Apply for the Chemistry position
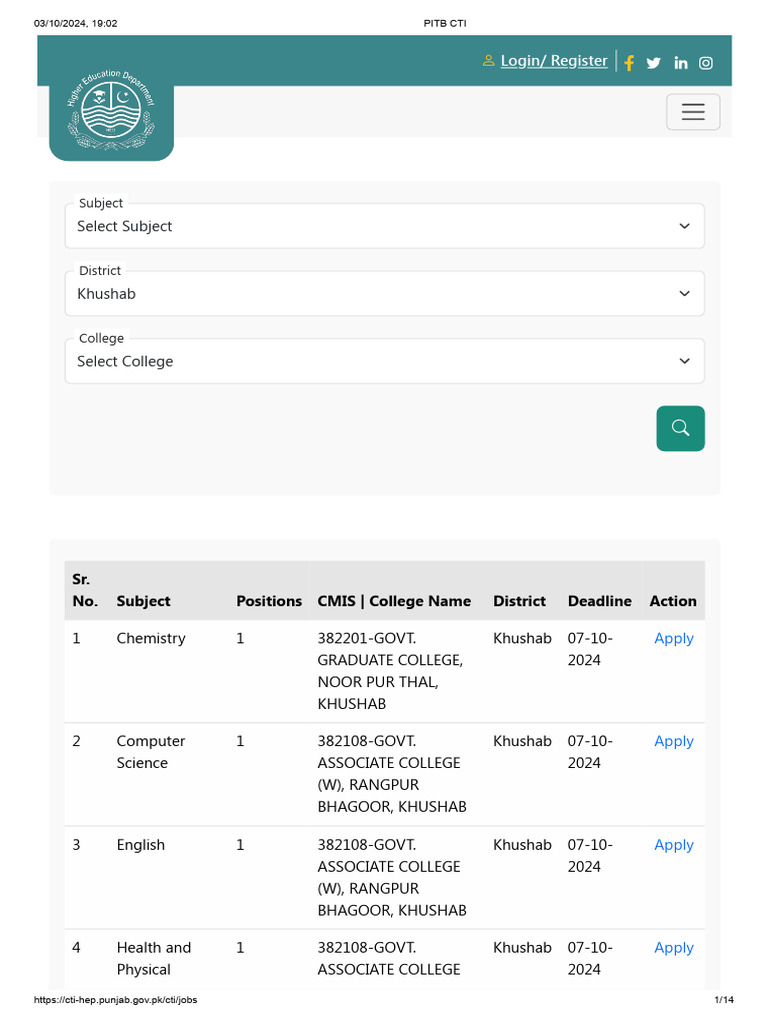This screenshot has width=768, height=1024. [x=673, y=638]
